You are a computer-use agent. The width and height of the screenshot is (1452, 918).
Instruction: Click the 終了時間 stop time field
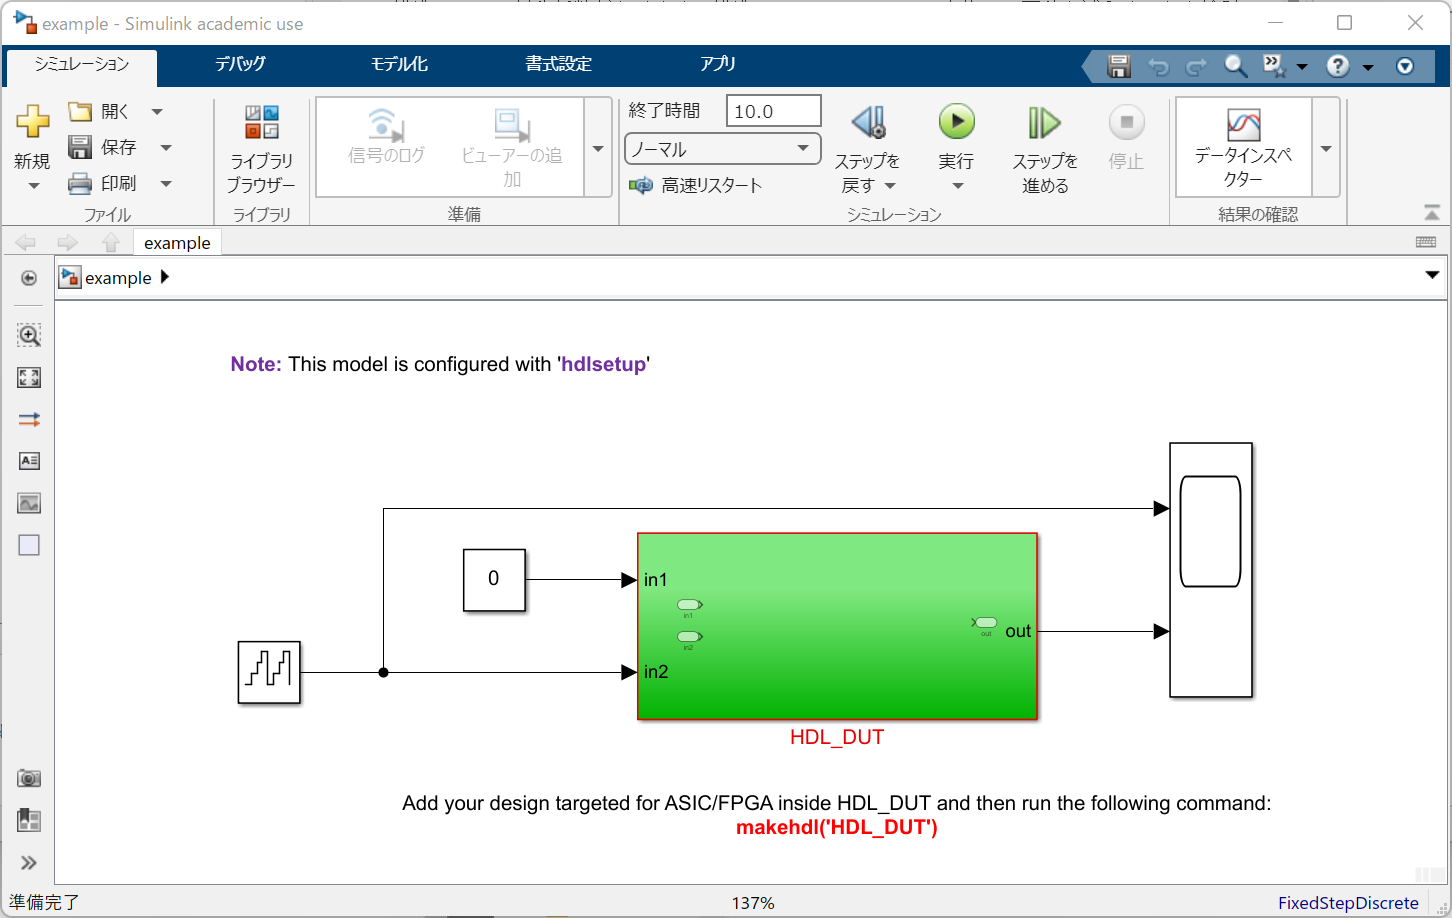pyautogui.click(x=773, y=110)
